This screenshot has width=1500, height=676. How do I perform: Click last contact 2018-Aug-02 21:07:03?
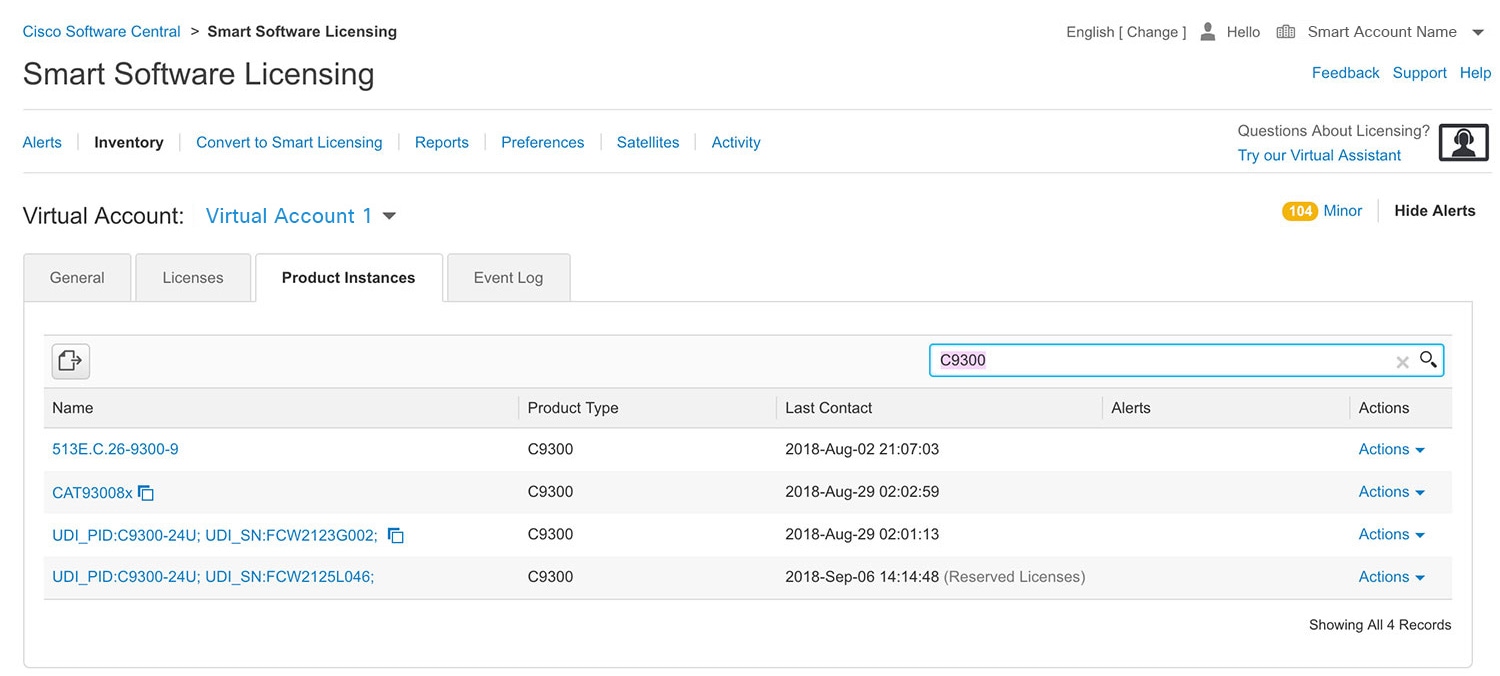(x=862, y=449)
